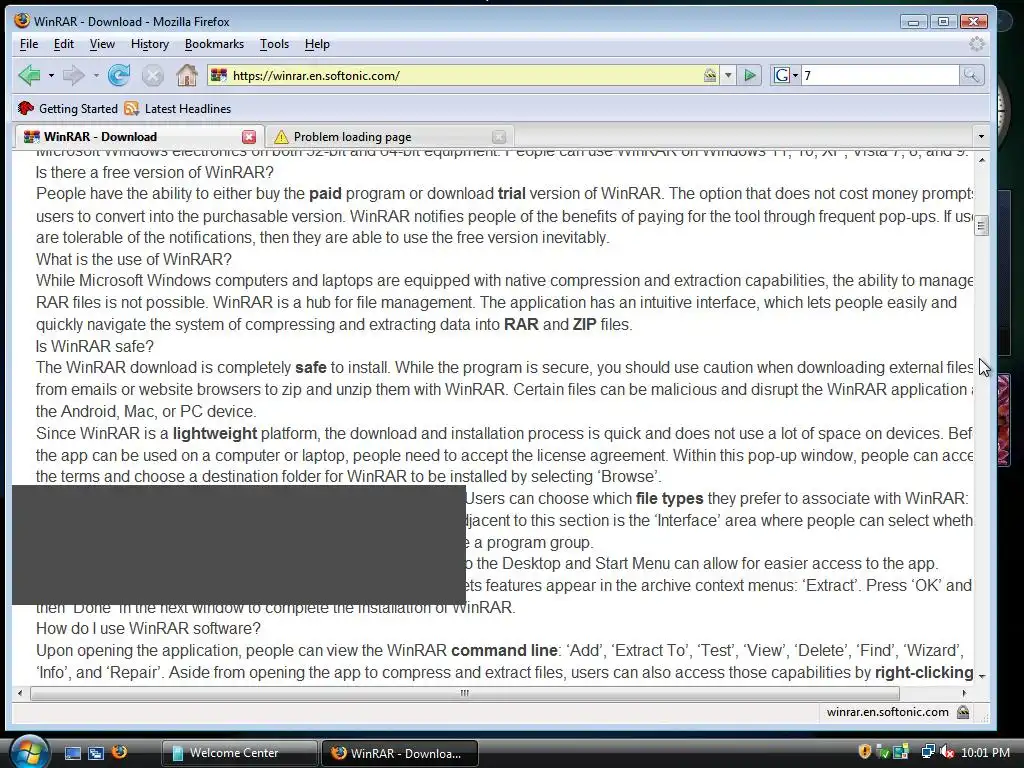The image size is (1024, 768).
Task: Open the History menu
Action: coord(150,44)
